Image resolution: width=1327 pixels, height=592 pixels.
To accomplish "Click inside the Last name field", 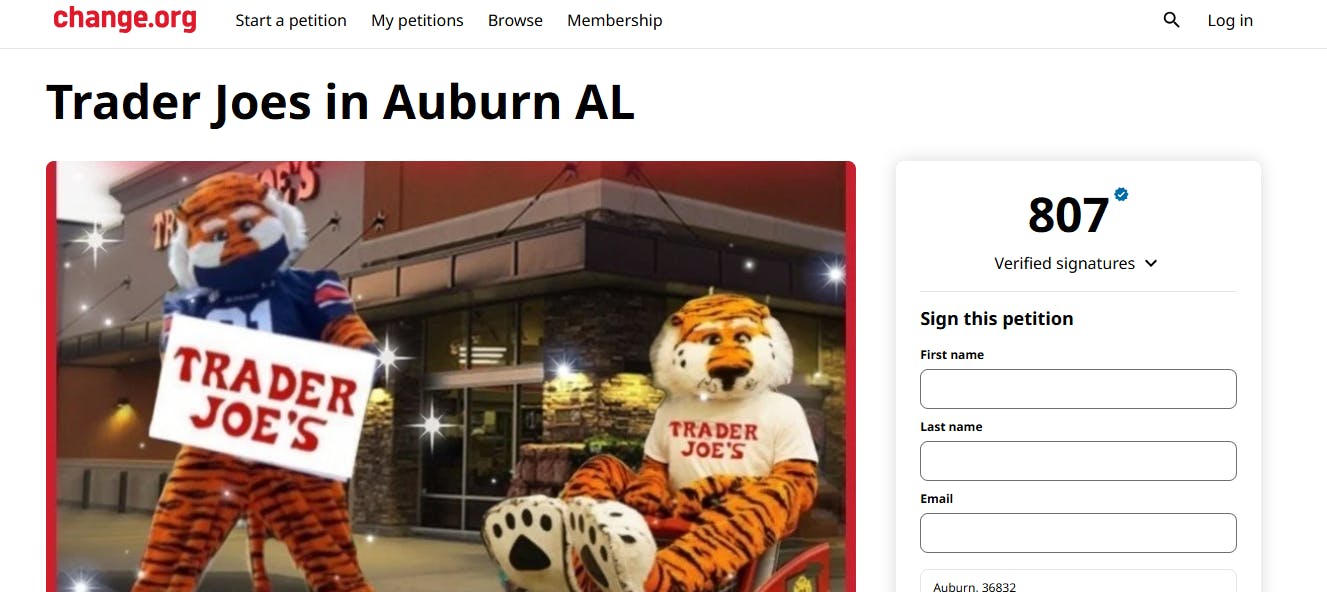I will coord(1078,460).
